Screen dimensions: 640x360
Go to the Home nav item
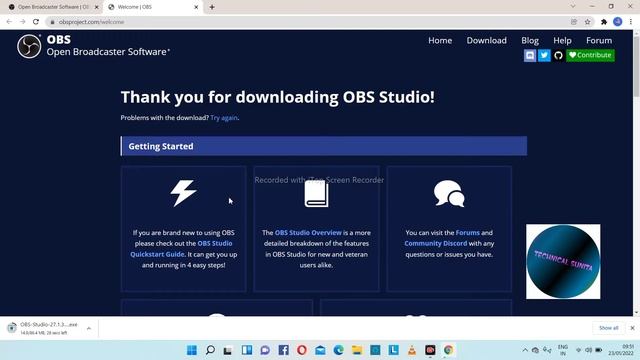tap(440, 40)
